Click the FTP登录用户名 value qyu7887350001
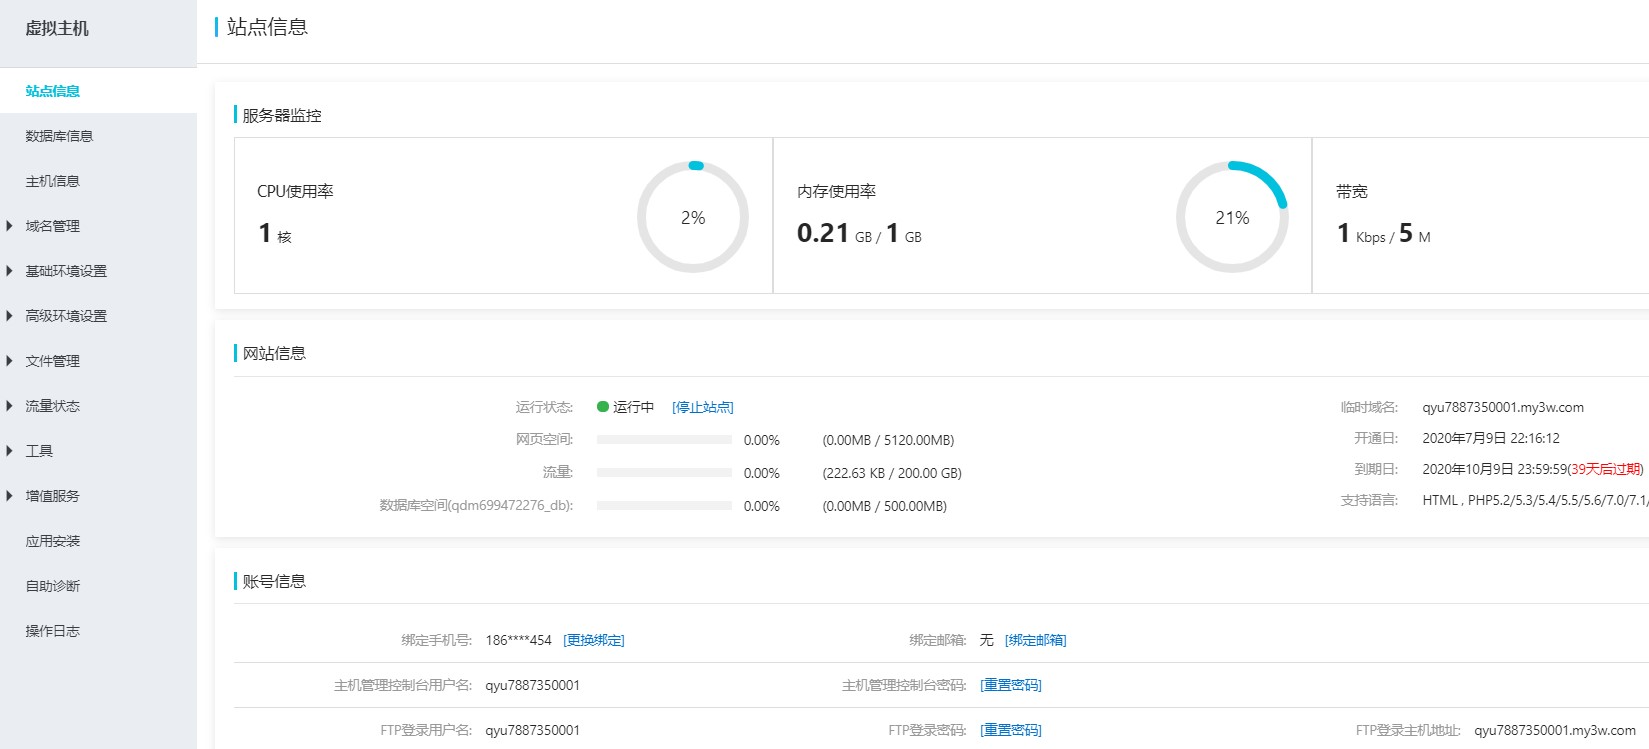This screenshot has width=1649, height=749. click(x=533, y=730)
